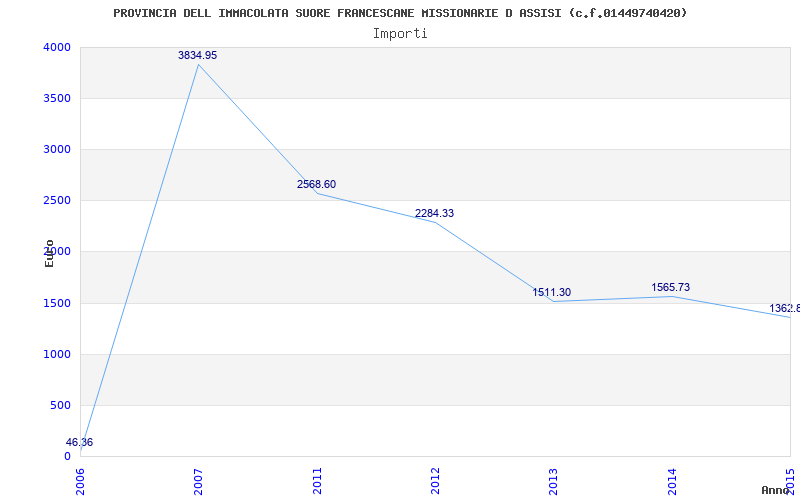Click the chart title with c.f.01449740420
This screenshot has width=800, height=500.
pos(400,13)
